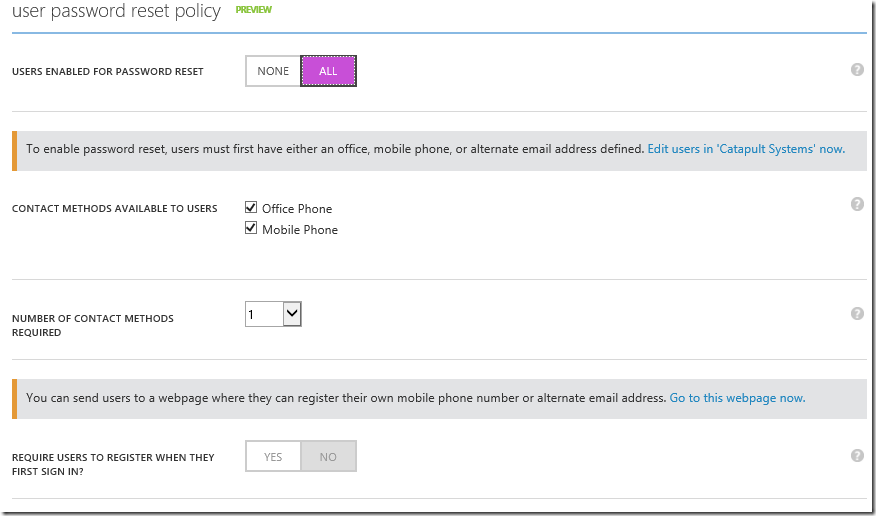
Task: Click the green PREVIEW label
Action: (254, 9)
